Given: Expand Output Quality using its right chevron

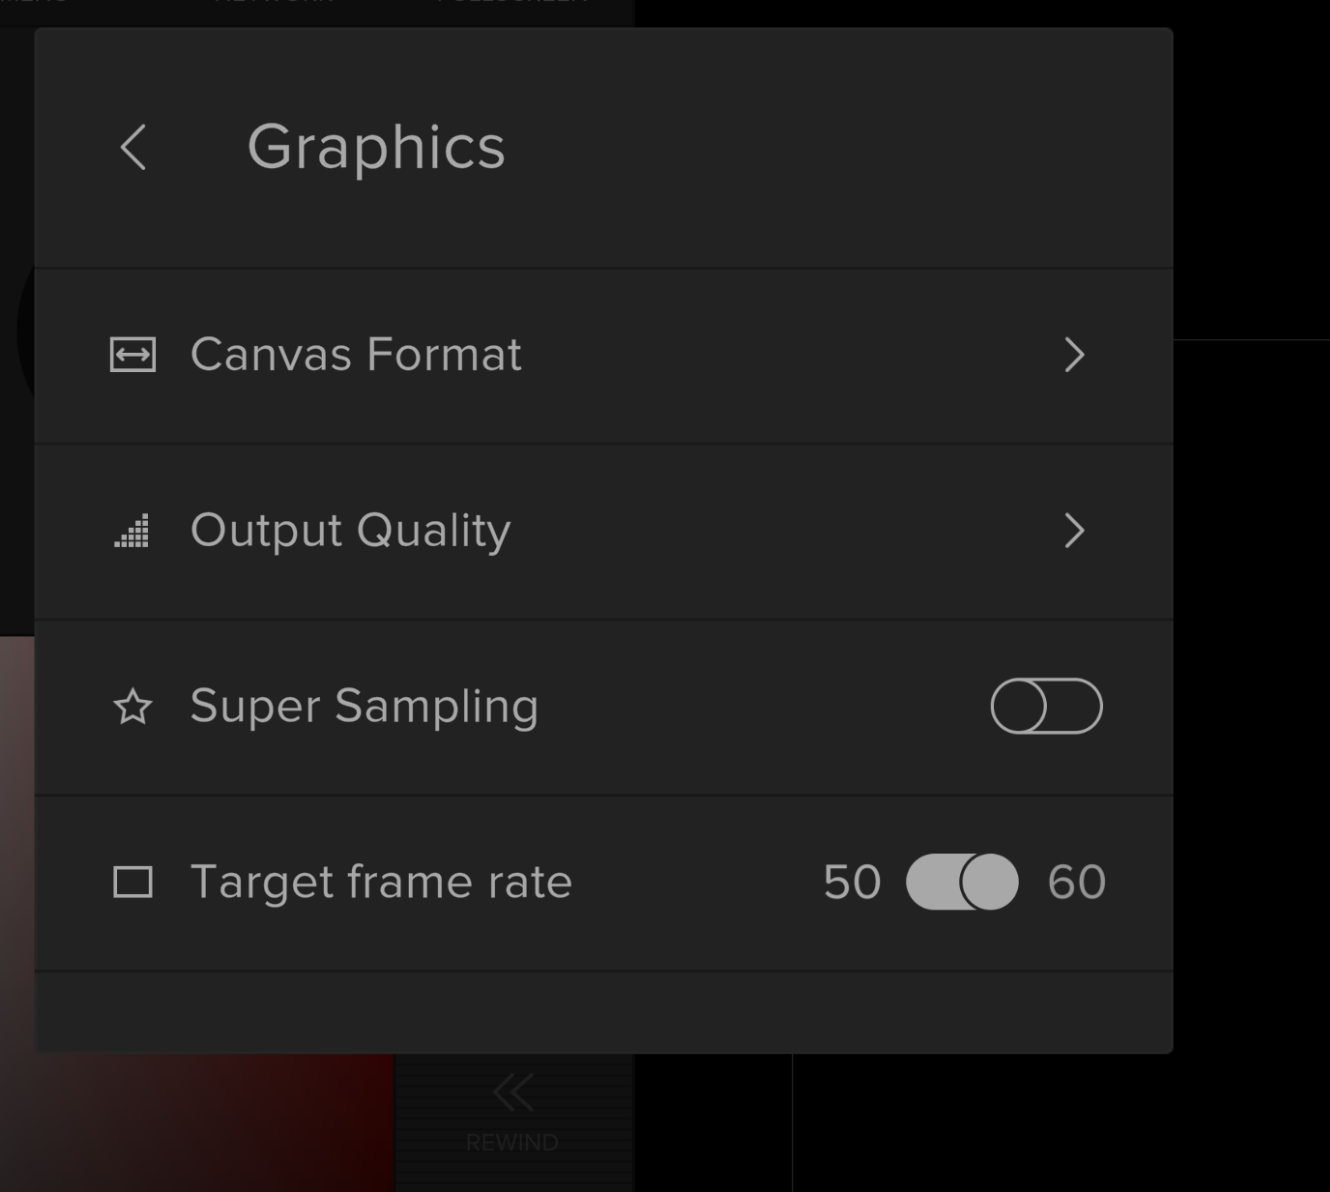Looking at the screenshot, I should click(1074, 531).
